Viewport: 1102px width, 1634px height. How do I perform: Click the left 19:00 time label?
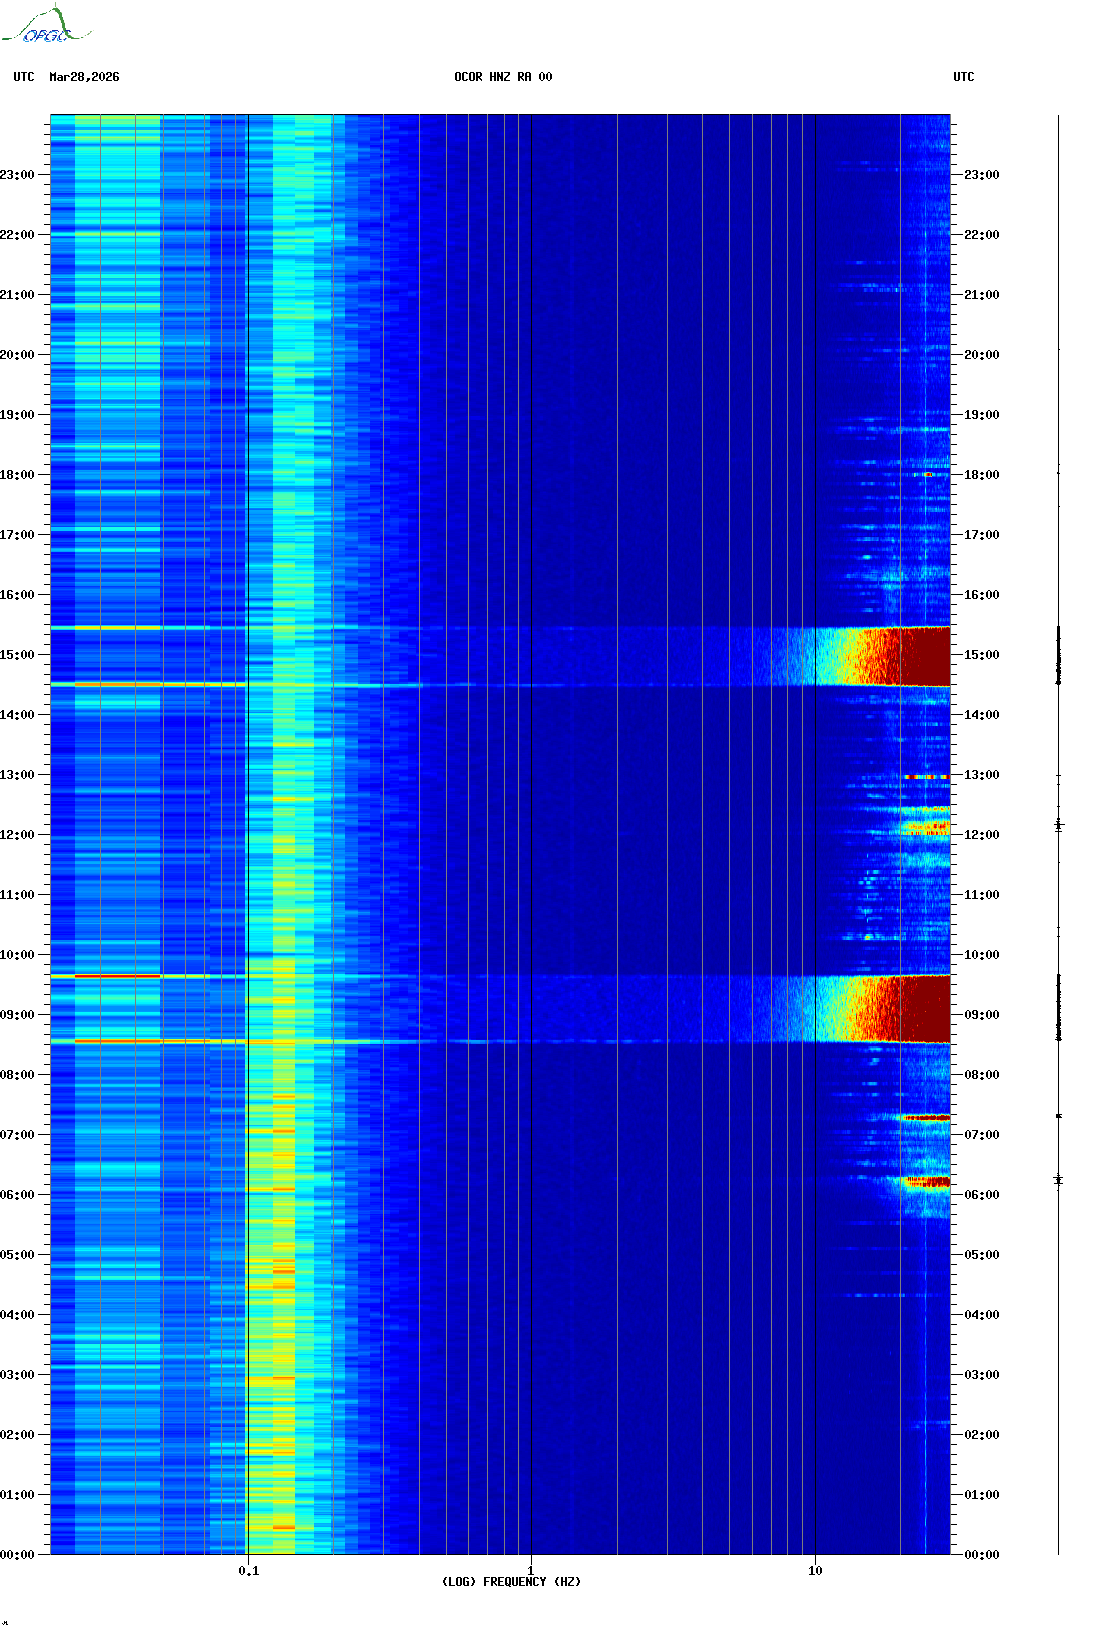[x=17, y=415]
